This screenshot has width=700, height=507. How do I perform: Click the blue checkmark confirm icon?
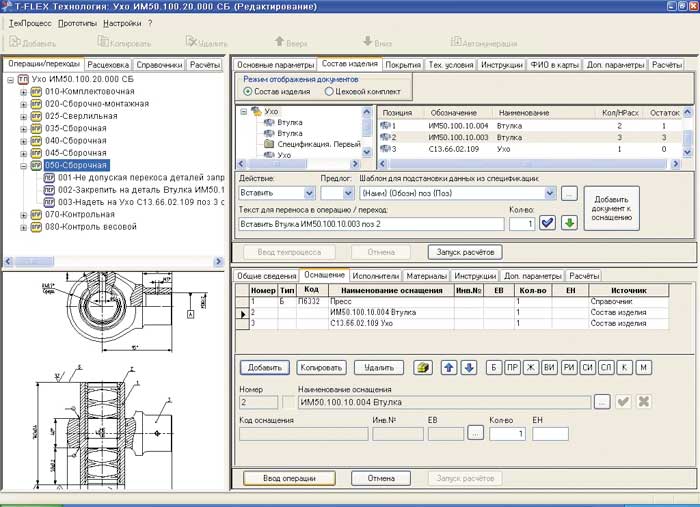click(547, 224)
